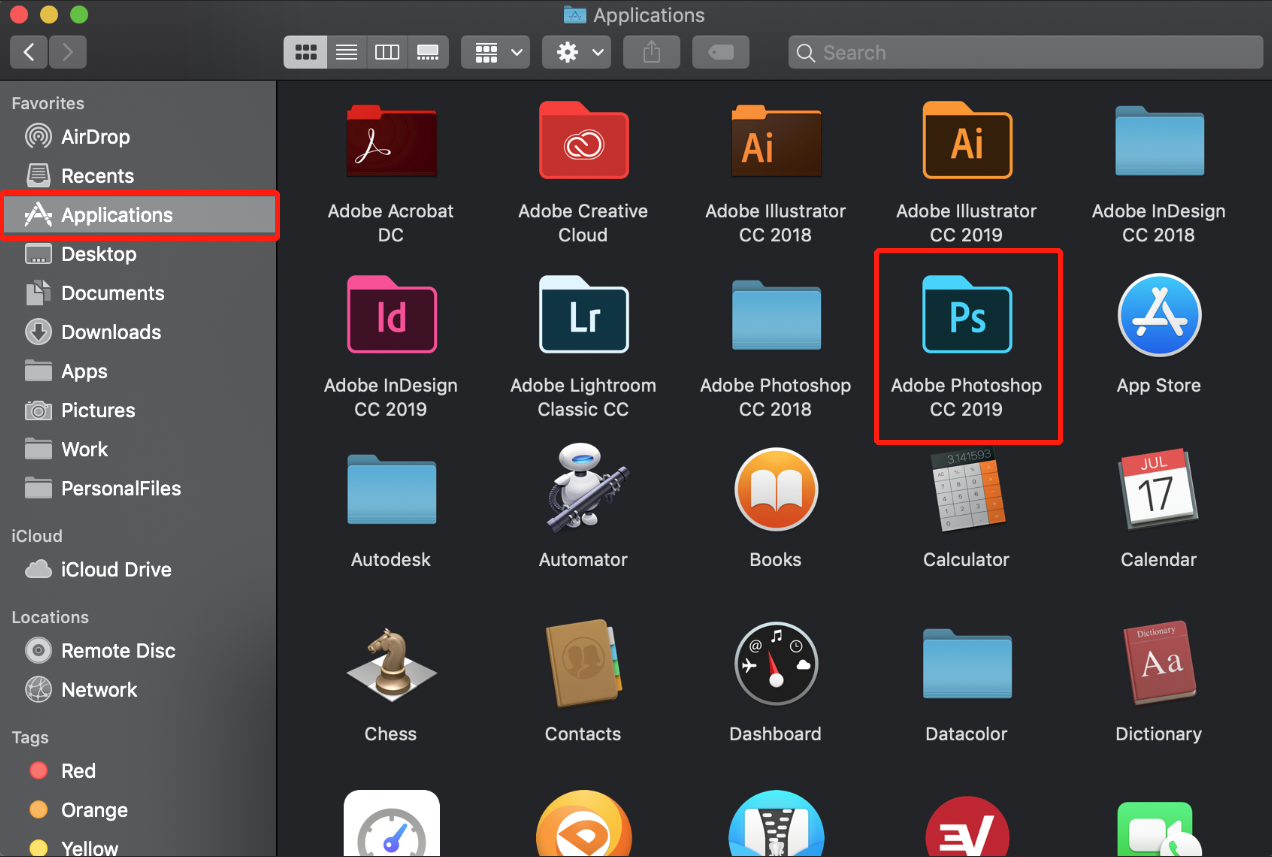The width and height of the screenshot is (1272, 857).
Task: Select the blue zipper archive app icon
Action: click(776, 825)
